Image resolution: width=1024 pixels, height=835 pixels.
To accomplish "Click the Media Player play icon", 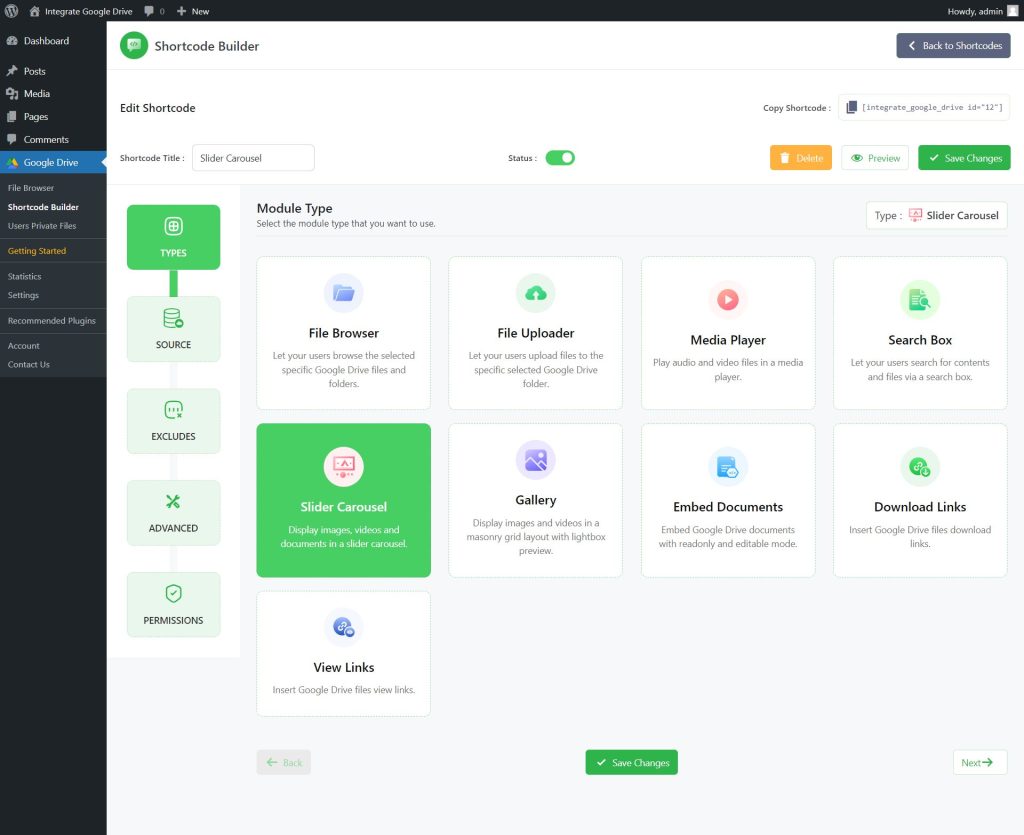I will [728, 300].
